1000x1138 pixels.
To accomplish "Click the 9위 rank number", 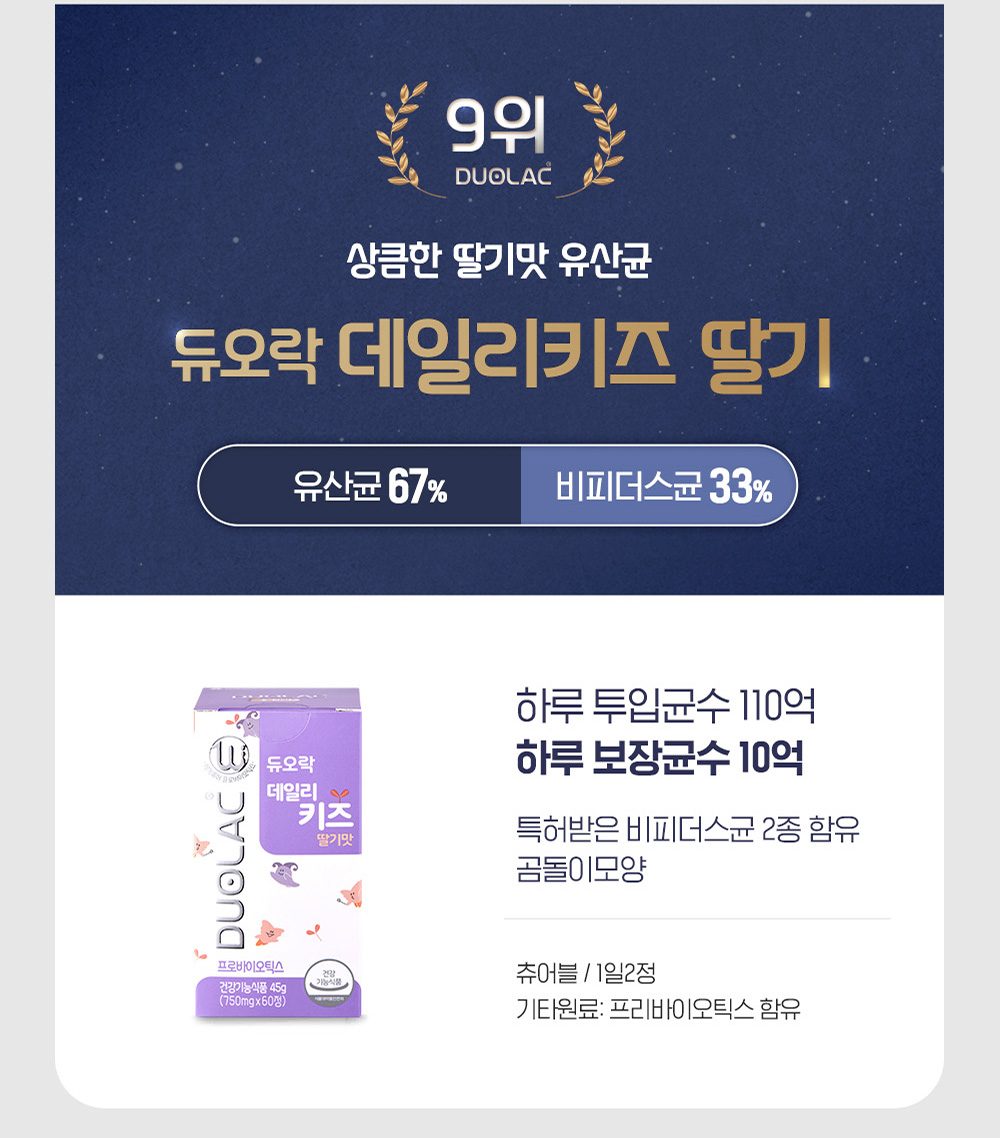I will point(496,126).
